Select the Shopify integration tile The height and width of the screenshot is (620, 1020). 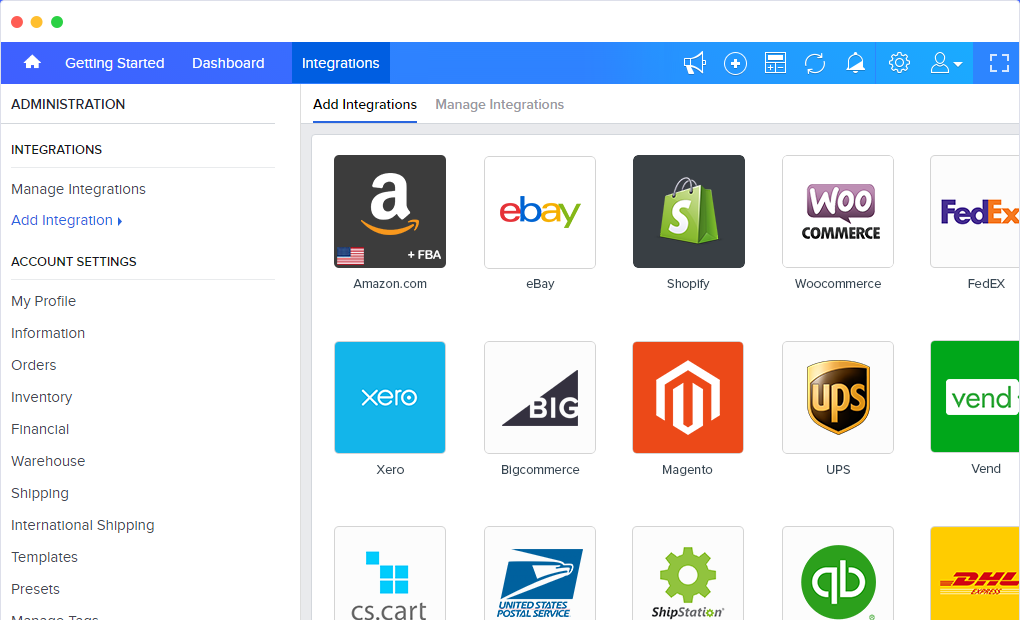click(x=689, y=211)
